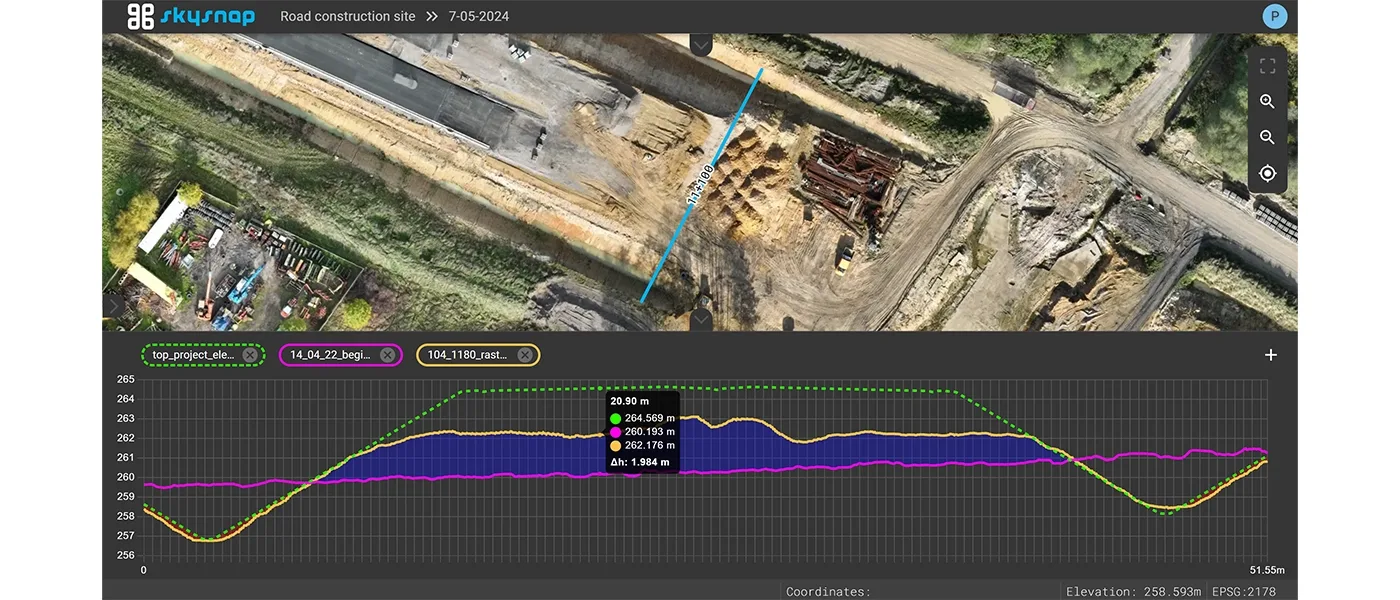Click the green dot in the chart tooltip
Image resolution: width=1400 pixels, height=600 pixels.
click(615, 418)
